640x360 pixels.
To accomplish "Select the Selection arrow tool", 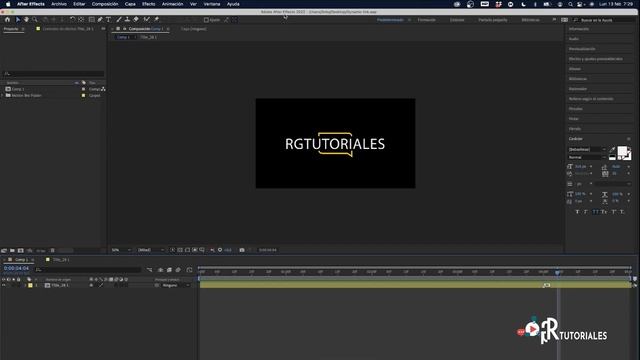I will pos(18,19).
